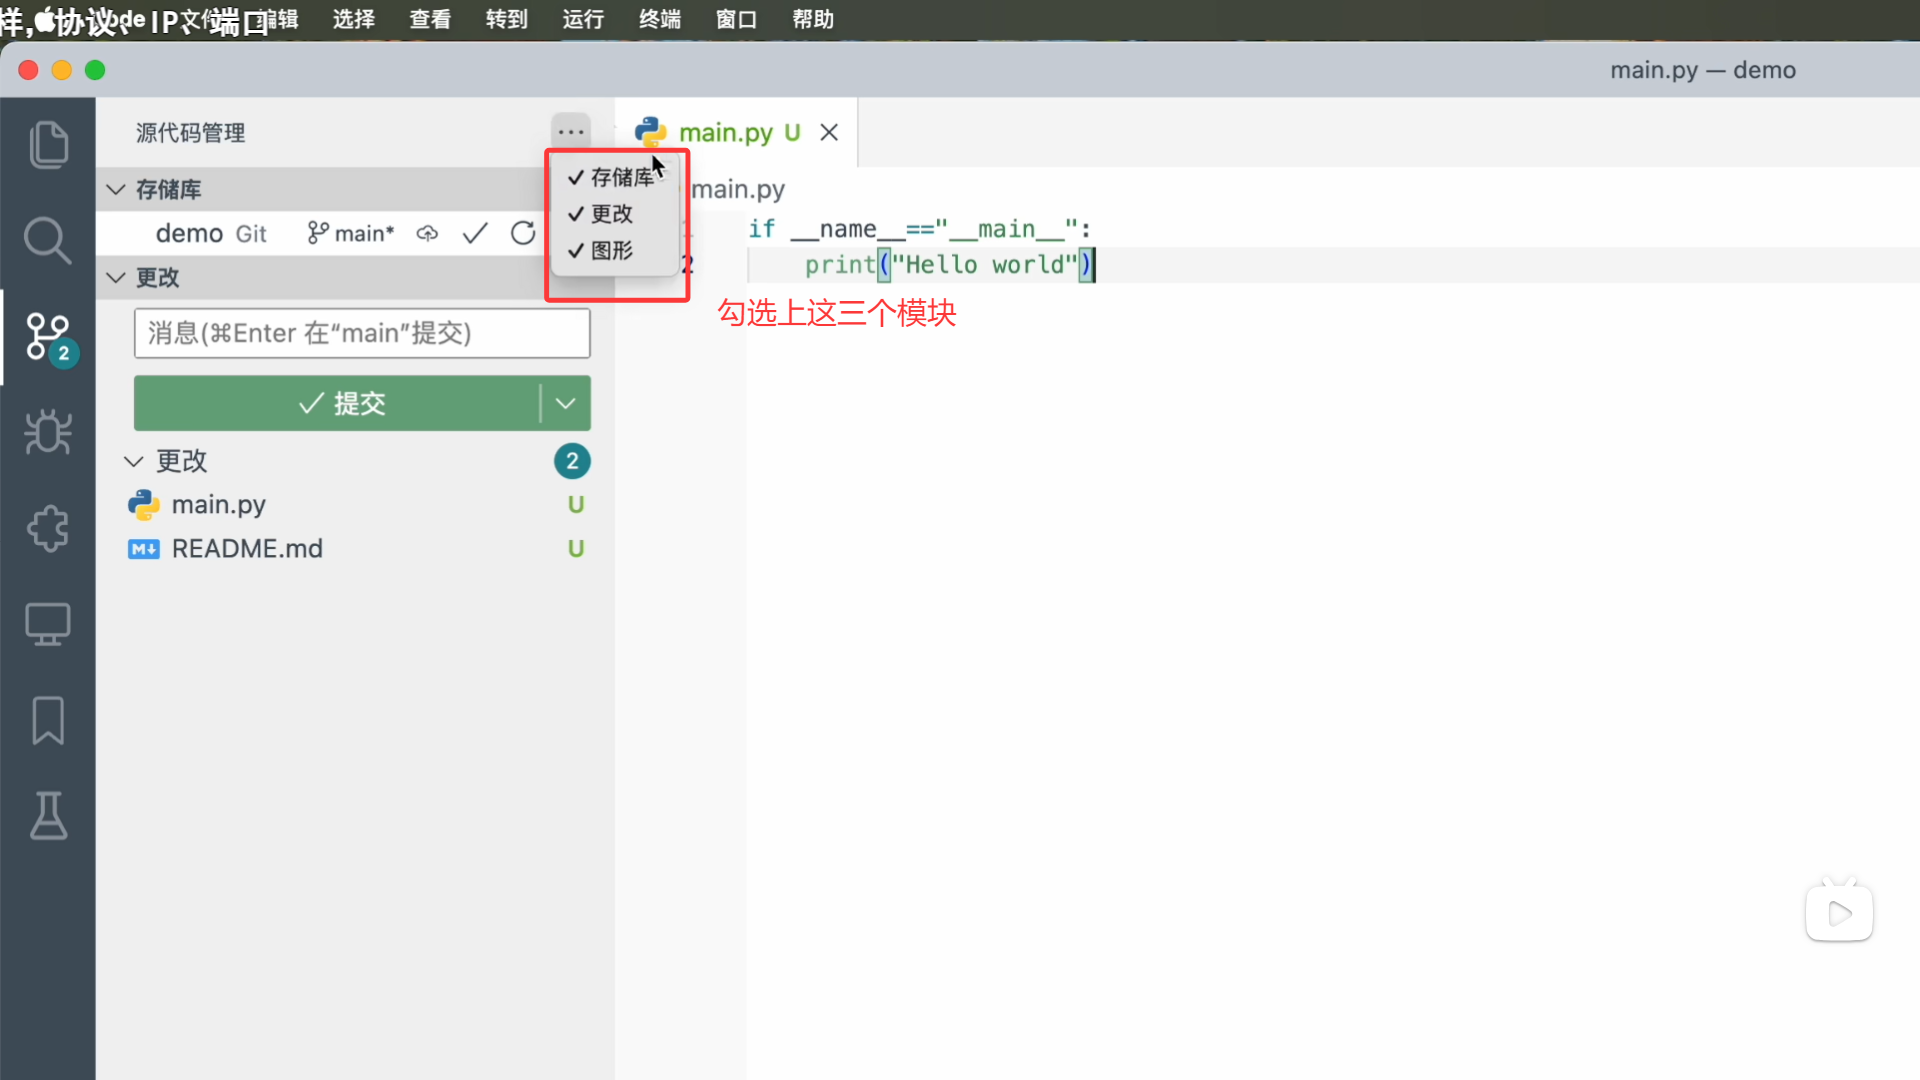Collapse the 更改 file list group

tap(180, 461)
